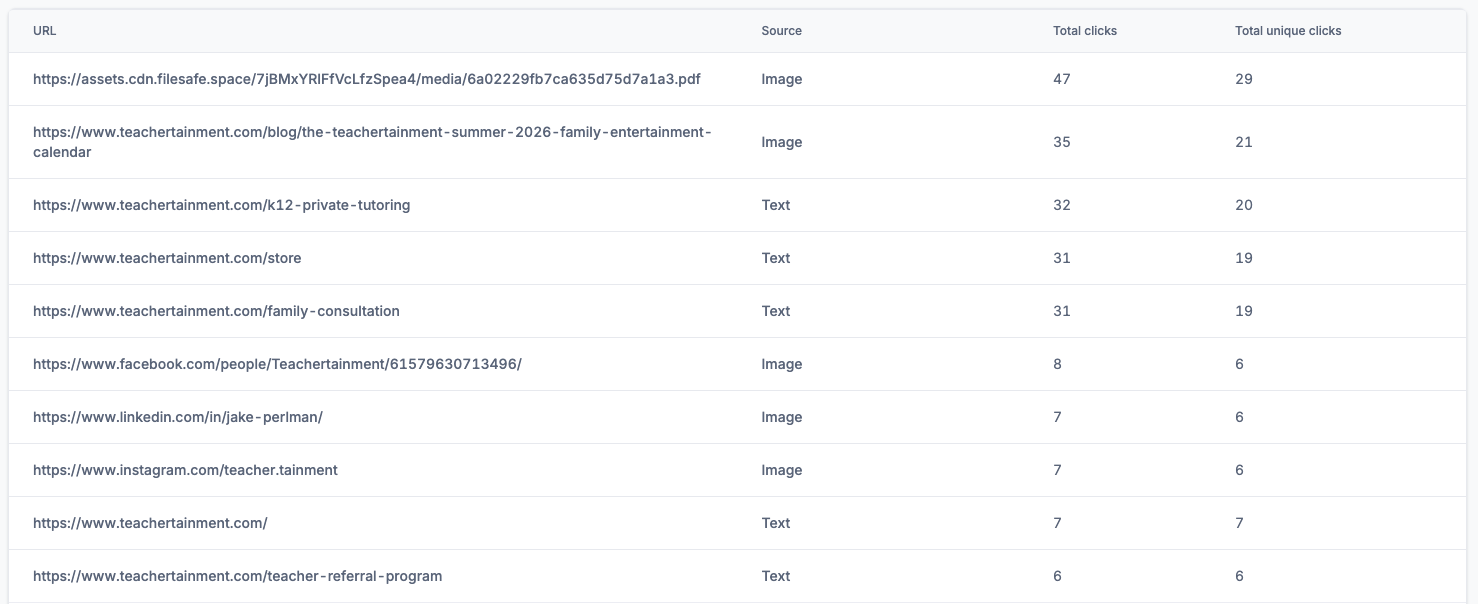The height and width of the screenshot is (604, 1478).
Task: Click the Total clicks column header
Action: pos(1085,31)
